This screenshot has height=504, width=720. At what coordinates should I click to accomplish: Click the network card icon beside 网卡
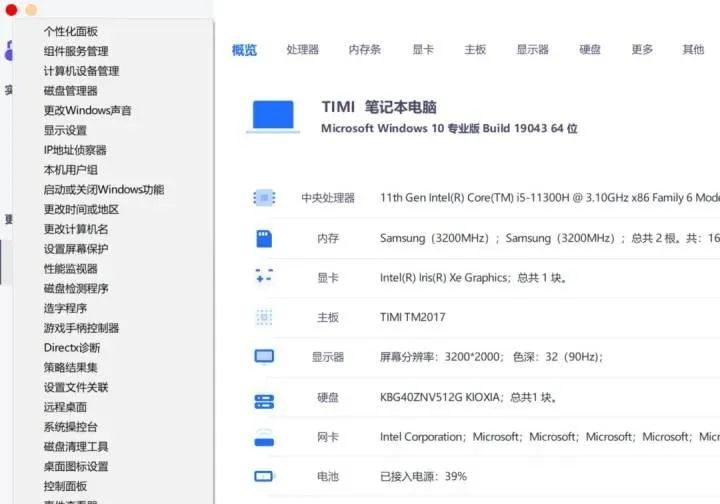[x=264, y=437]
